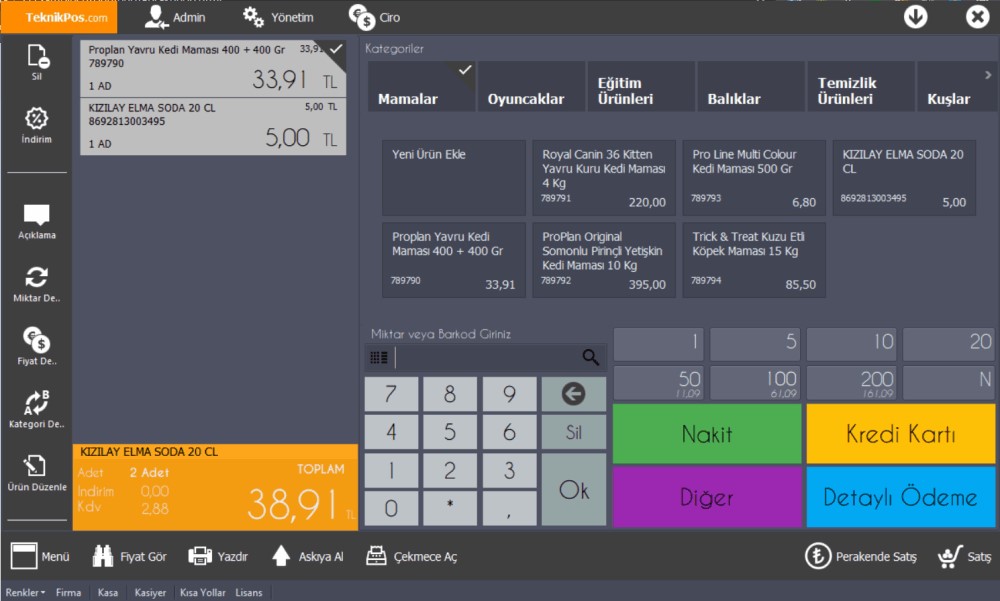The width and height of the screenshot is (1000, 601).
Task: Click the 50 quick cash amount button
Action: pos(658,382)
